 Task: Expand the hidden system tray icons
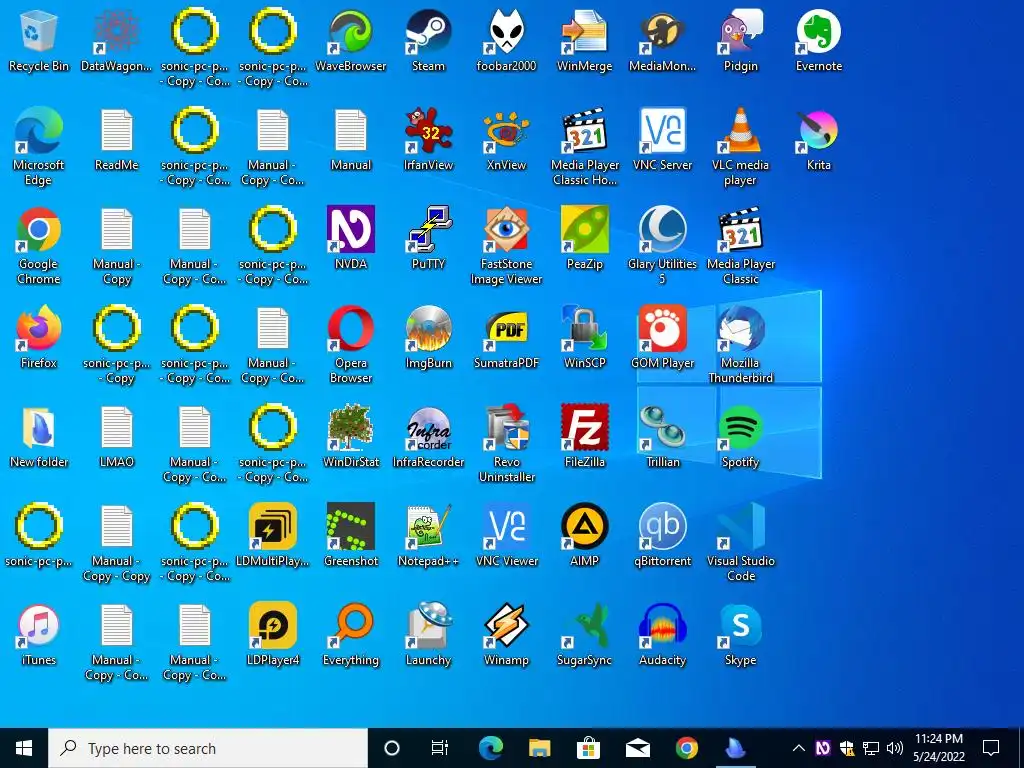tap(798, 748)
